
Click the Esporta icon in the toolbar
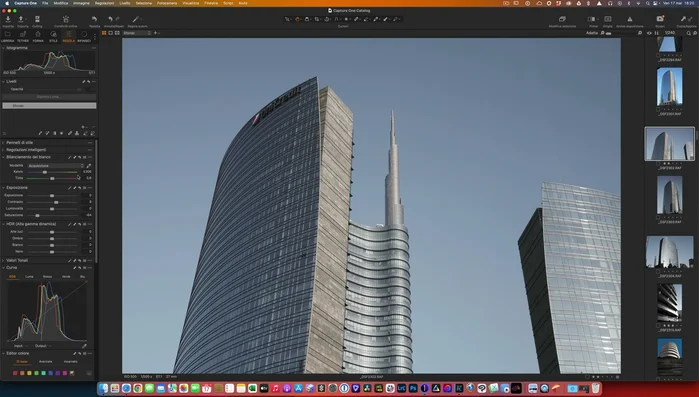click(x=21, y=19)
